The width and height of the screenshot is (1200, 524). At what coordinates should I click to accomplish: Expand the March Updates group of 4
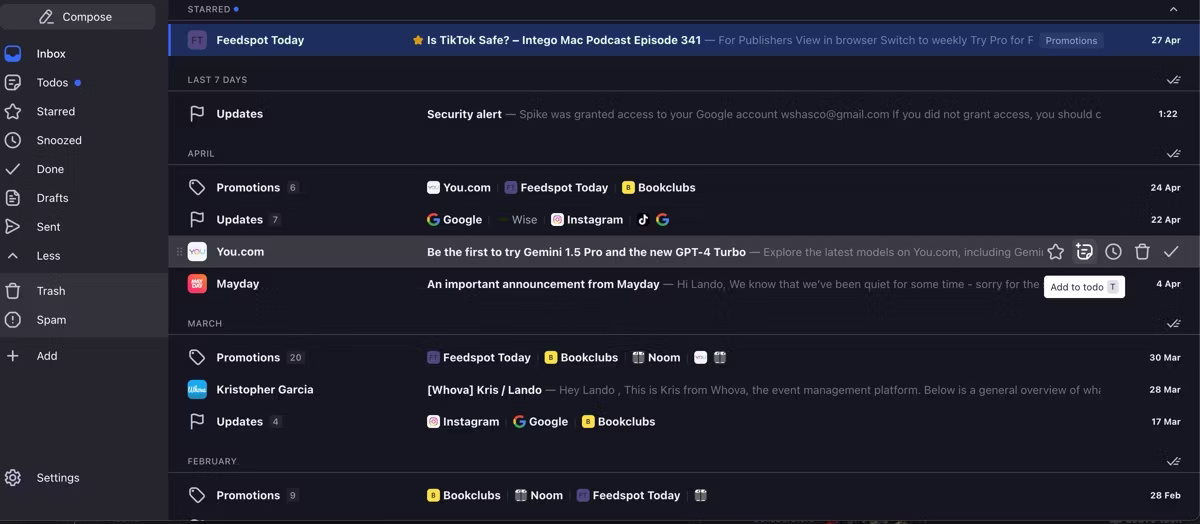tap(684, 422)
